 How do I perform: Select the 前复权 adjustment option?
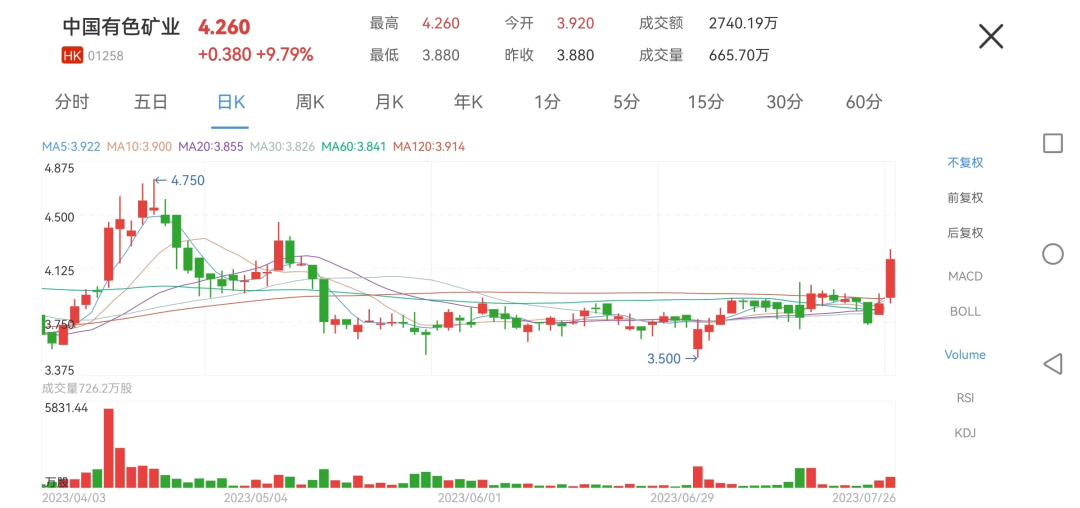[965, 198]
